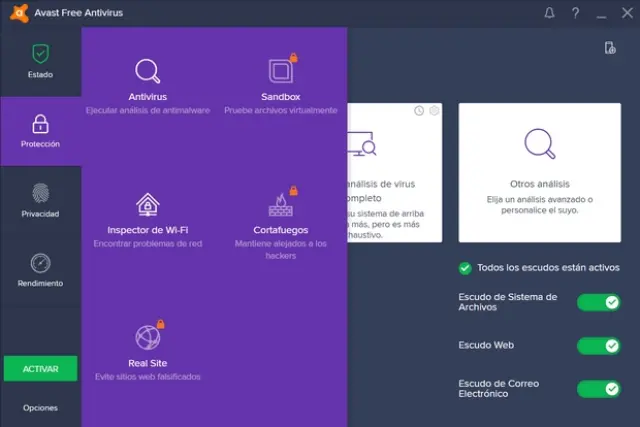The image size is (640, 427).
Task: Open scan settings gear icon on card
Action: click(x=434, y=111)
